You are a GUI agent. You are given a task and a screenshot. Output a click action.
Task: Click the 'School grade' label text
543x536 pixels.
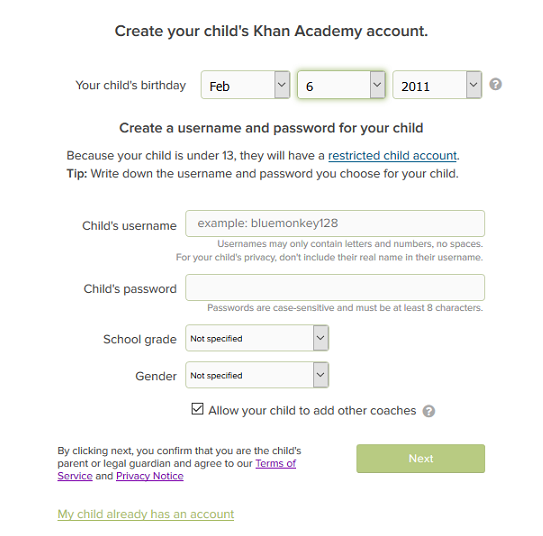(x=140, y=339)
